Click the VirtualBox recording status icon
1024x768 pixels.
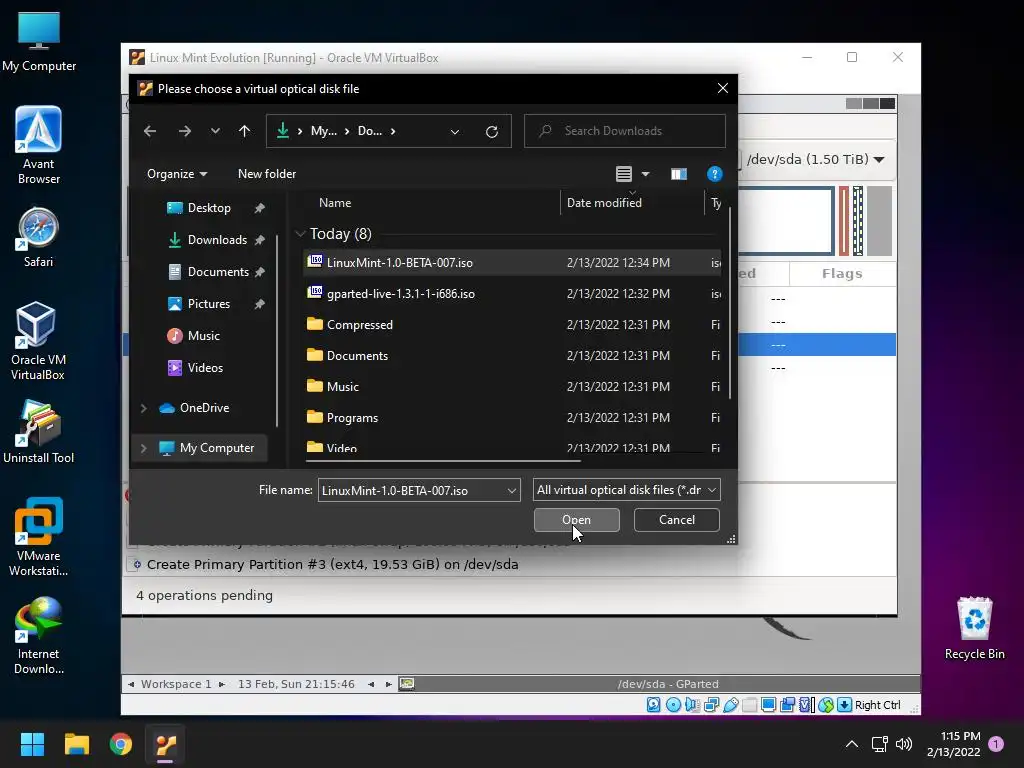788,705
